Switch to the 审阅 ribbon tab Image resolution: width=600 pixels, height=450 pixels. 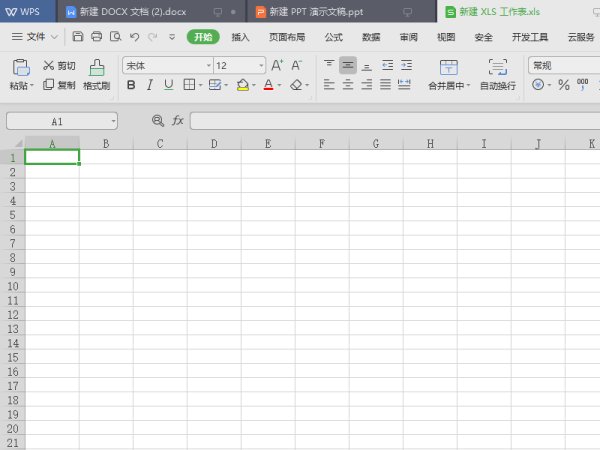coord(409,37)
